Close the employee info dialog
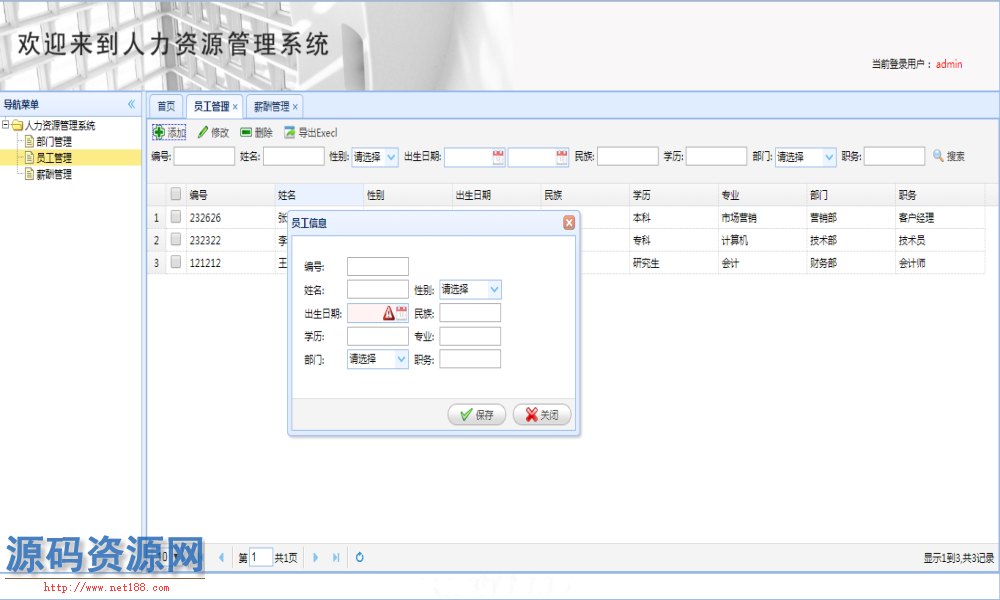The image size is (1000, 600). point(569,223)
